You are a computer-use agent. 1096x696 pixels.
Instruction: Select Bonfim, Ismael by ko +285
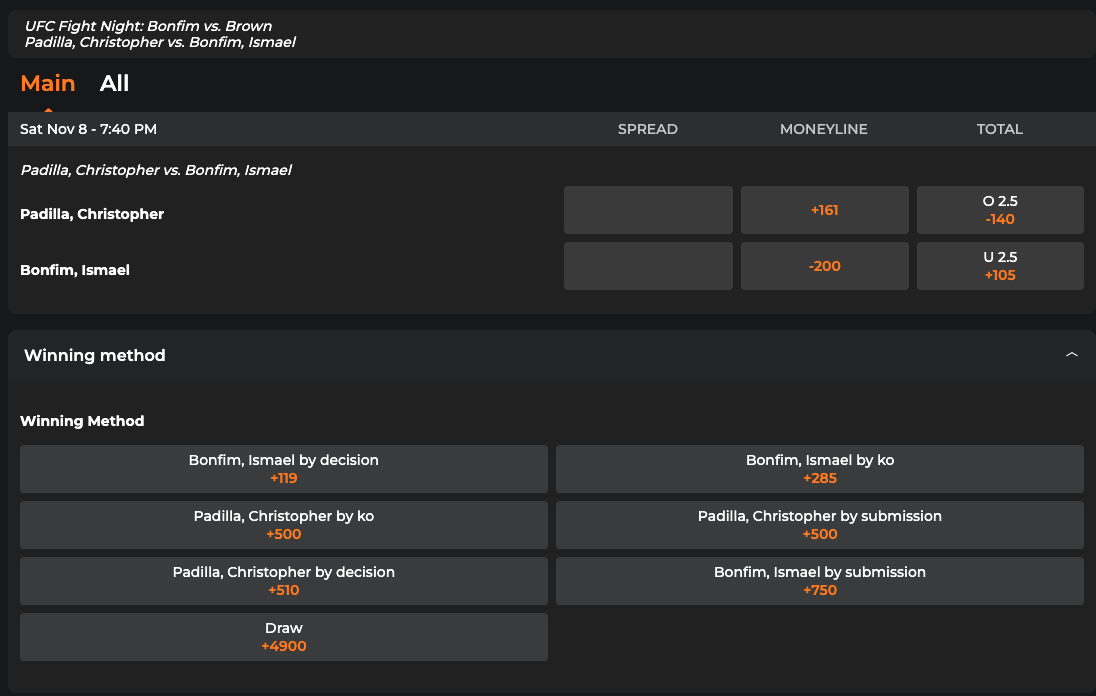820,469
